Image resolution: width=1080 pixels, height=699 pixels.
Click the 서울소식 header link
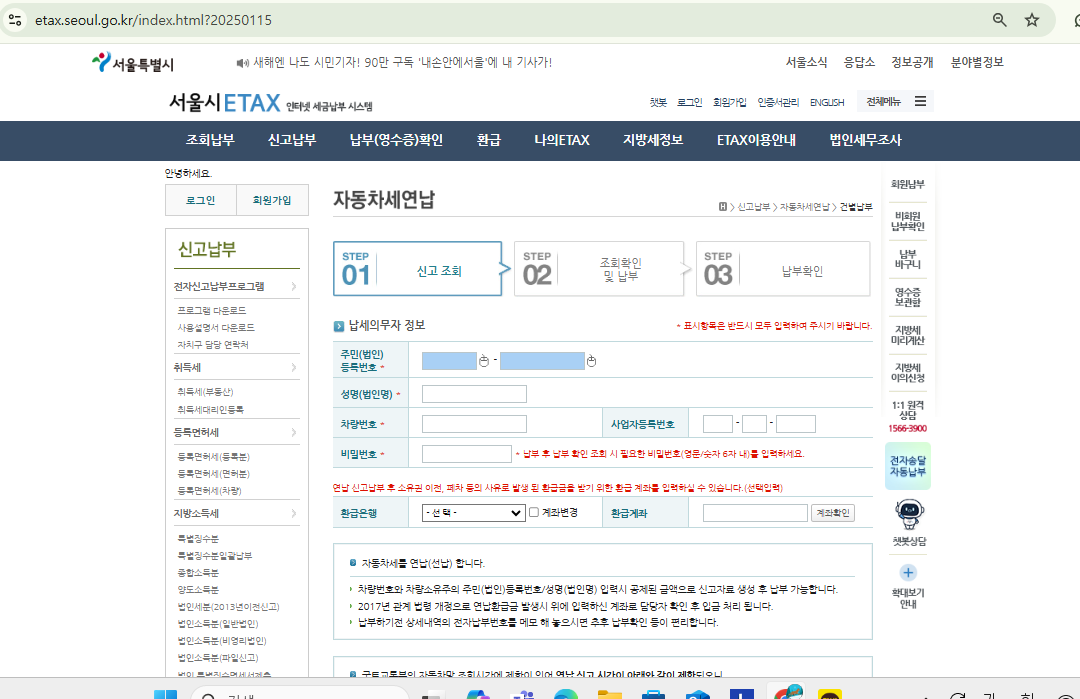point(807,62)
